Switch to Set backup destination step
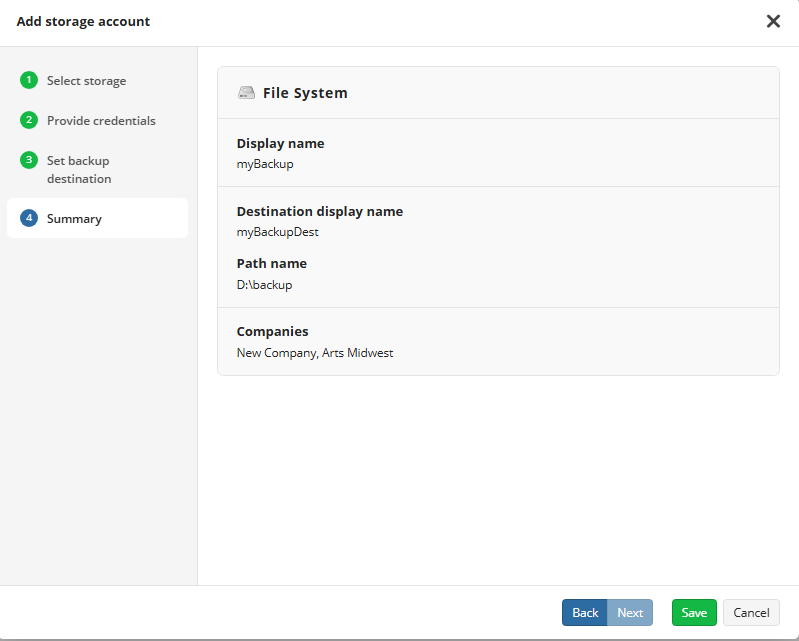Viewport: 799px width, 641px height. click(x=79, y=170)
